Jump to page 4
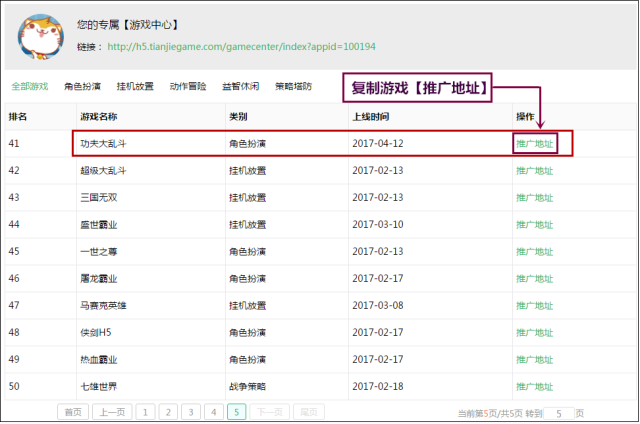This screenshot has height=424, width=640. (213, 412)
